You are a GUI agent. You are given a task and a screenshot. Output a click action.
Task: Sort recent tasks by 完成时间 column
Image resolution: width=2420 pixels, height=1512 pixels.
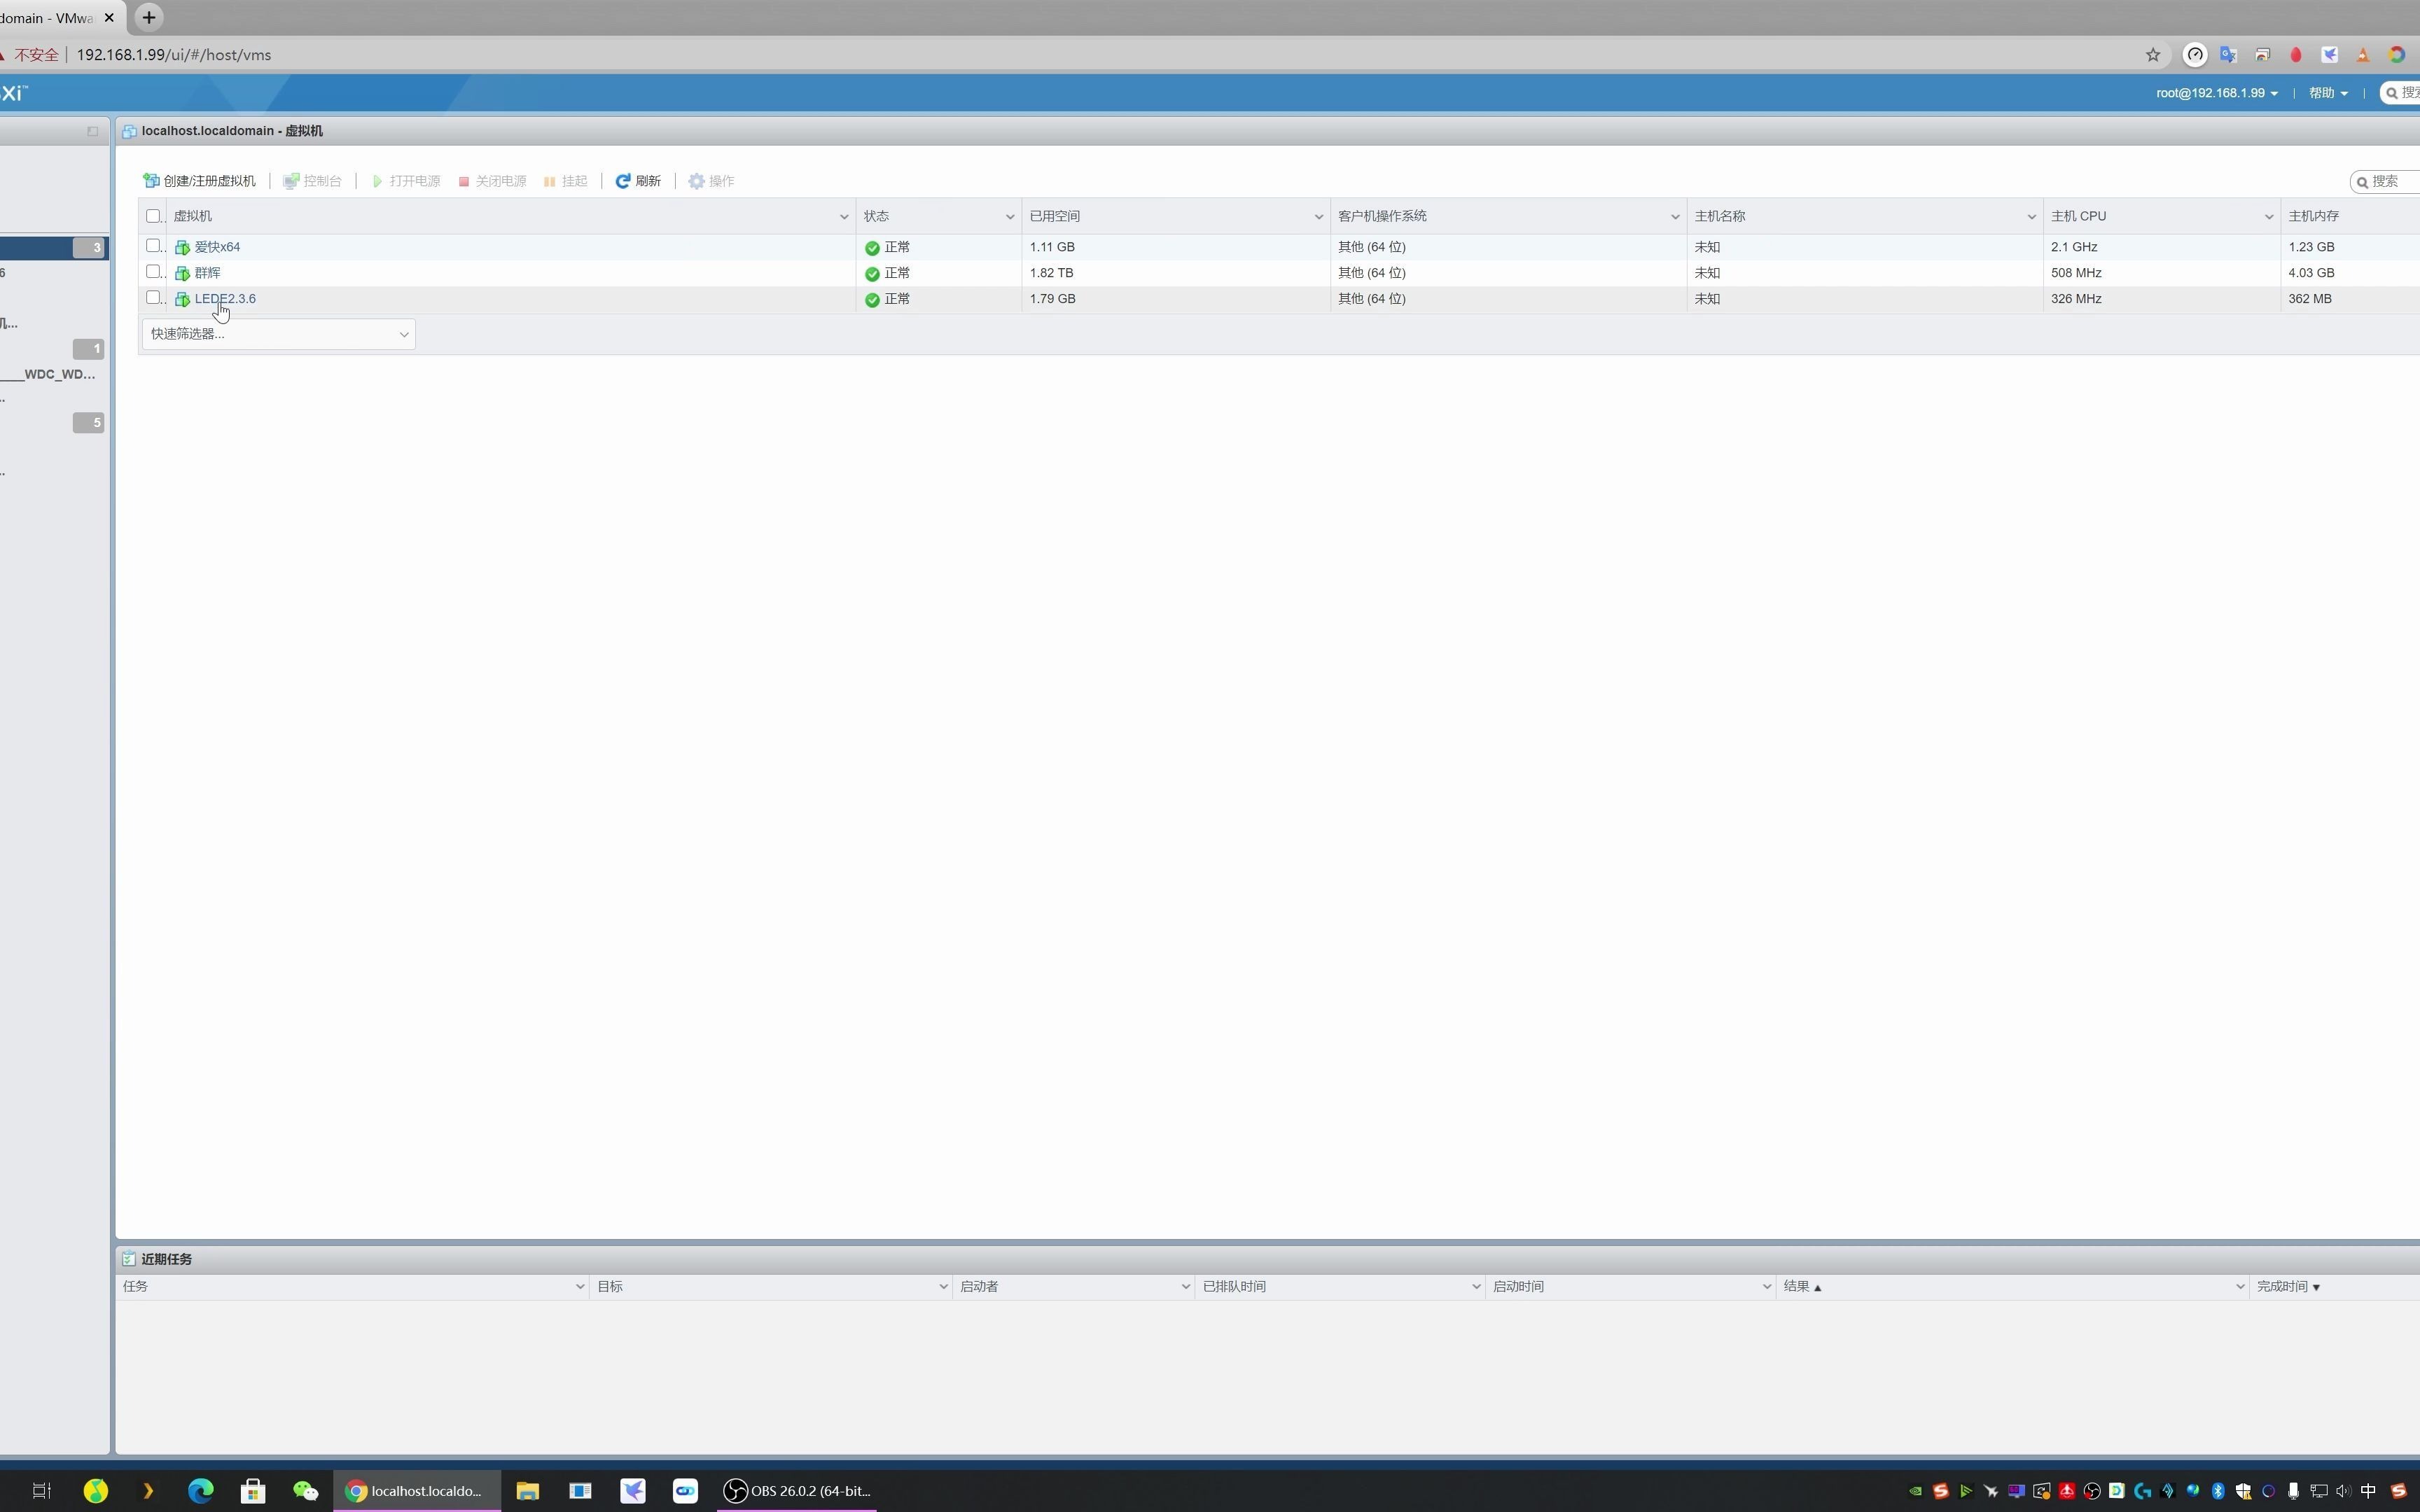(2288, 1287)
